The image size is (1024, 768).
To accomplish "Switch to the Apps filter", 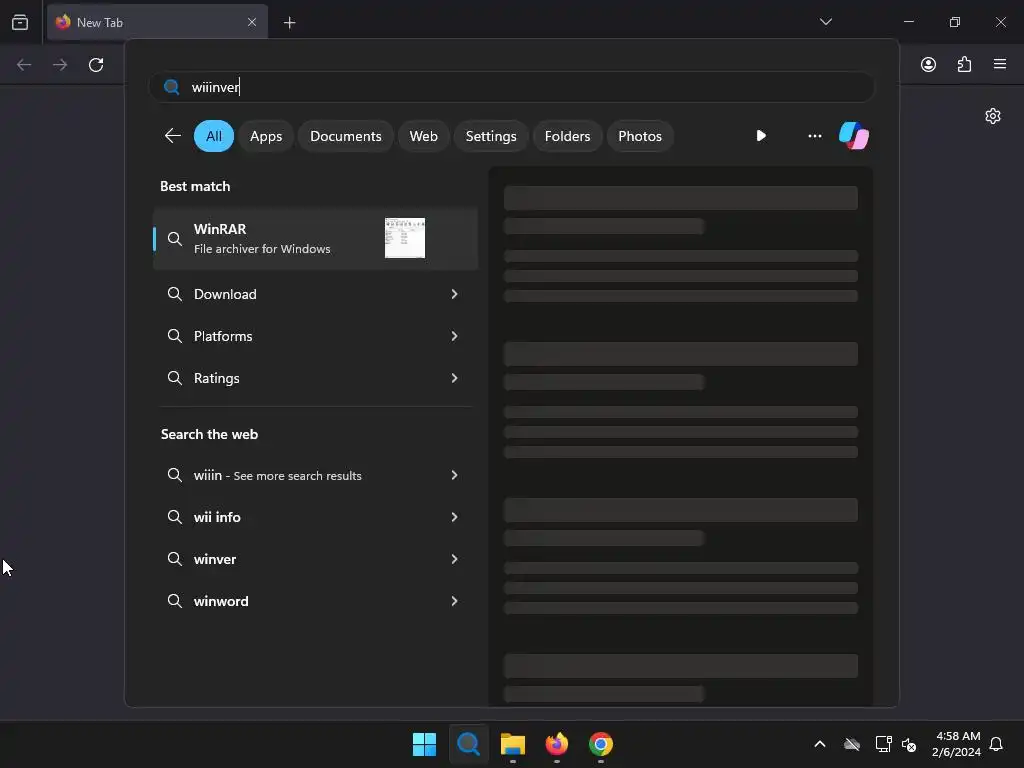I will coord(266,136).
